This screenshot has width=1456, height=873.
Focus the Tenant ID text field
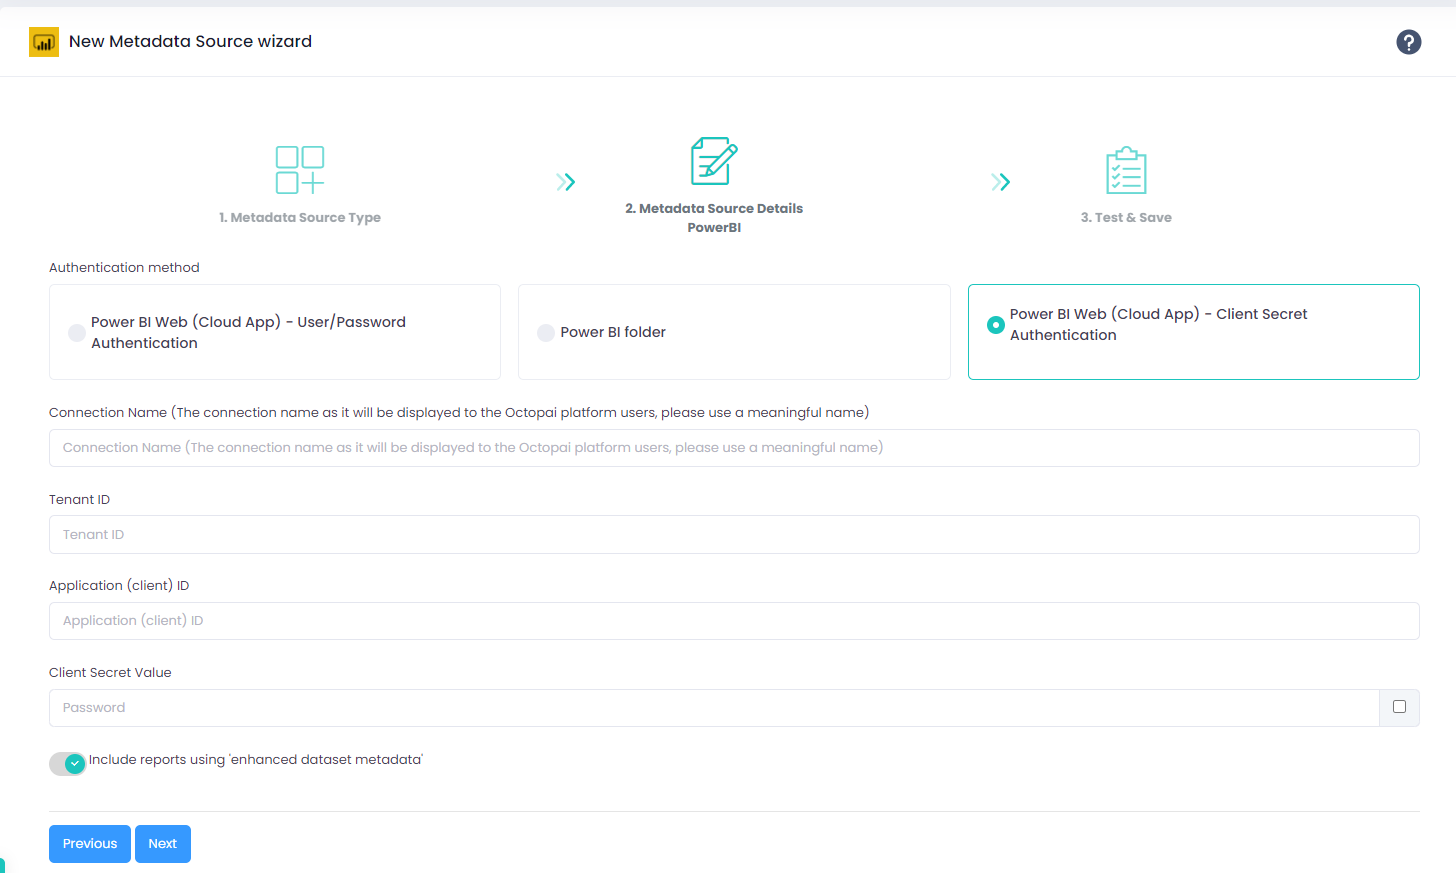tap(734, 535)
